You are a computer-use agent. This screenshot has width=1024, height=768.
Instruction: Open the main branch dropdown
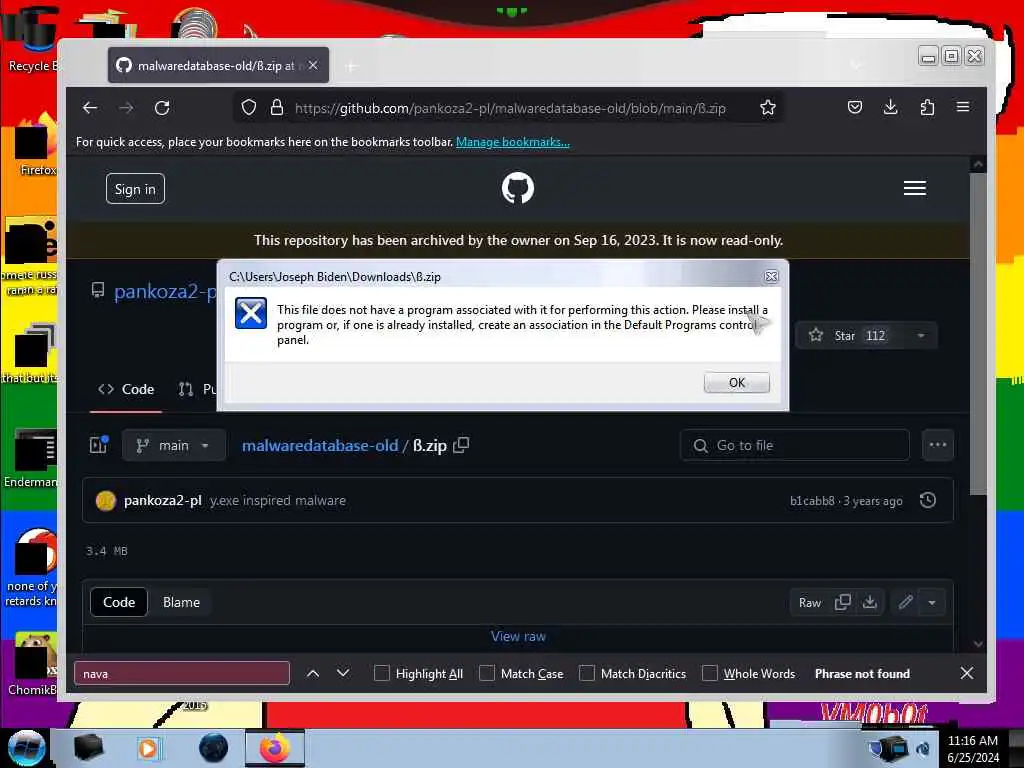(174, 445)
